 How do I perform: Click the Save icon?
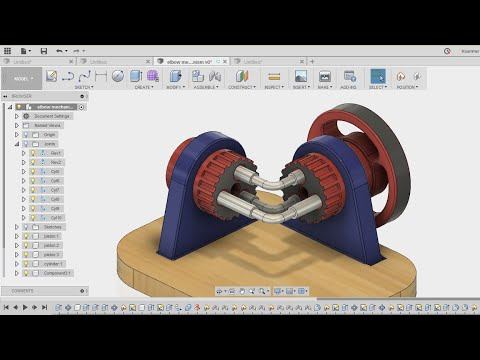pyautogui.click(x=44, y=51)
